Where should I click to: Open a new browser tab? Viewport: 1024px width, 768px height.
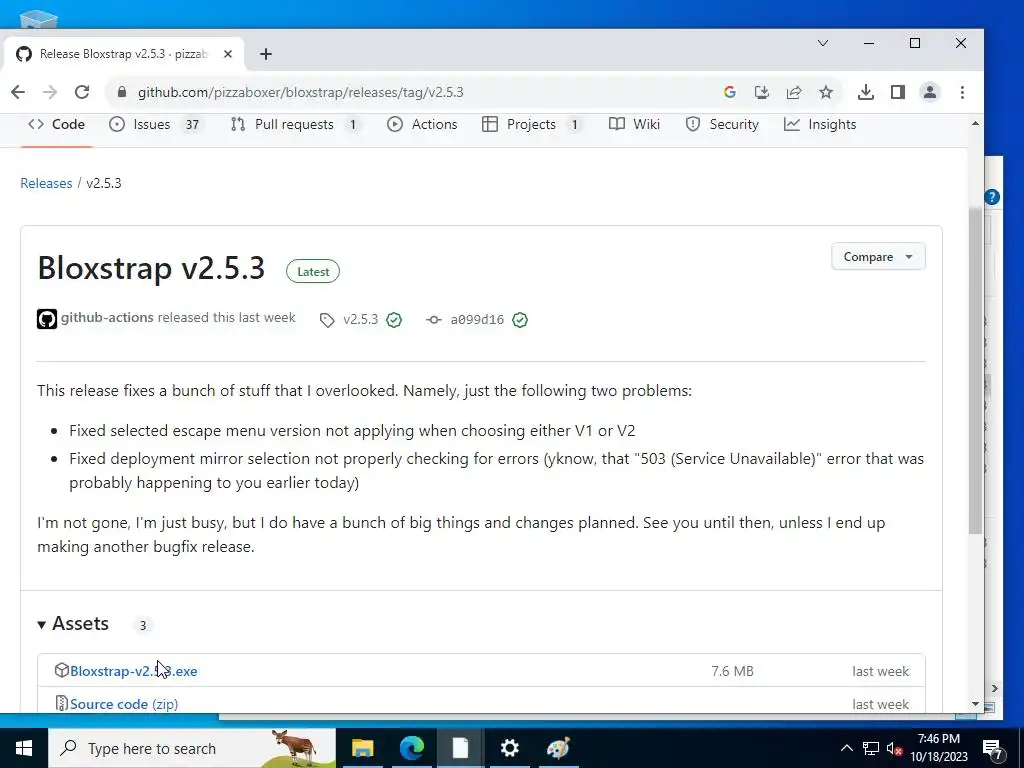(266, 54)
